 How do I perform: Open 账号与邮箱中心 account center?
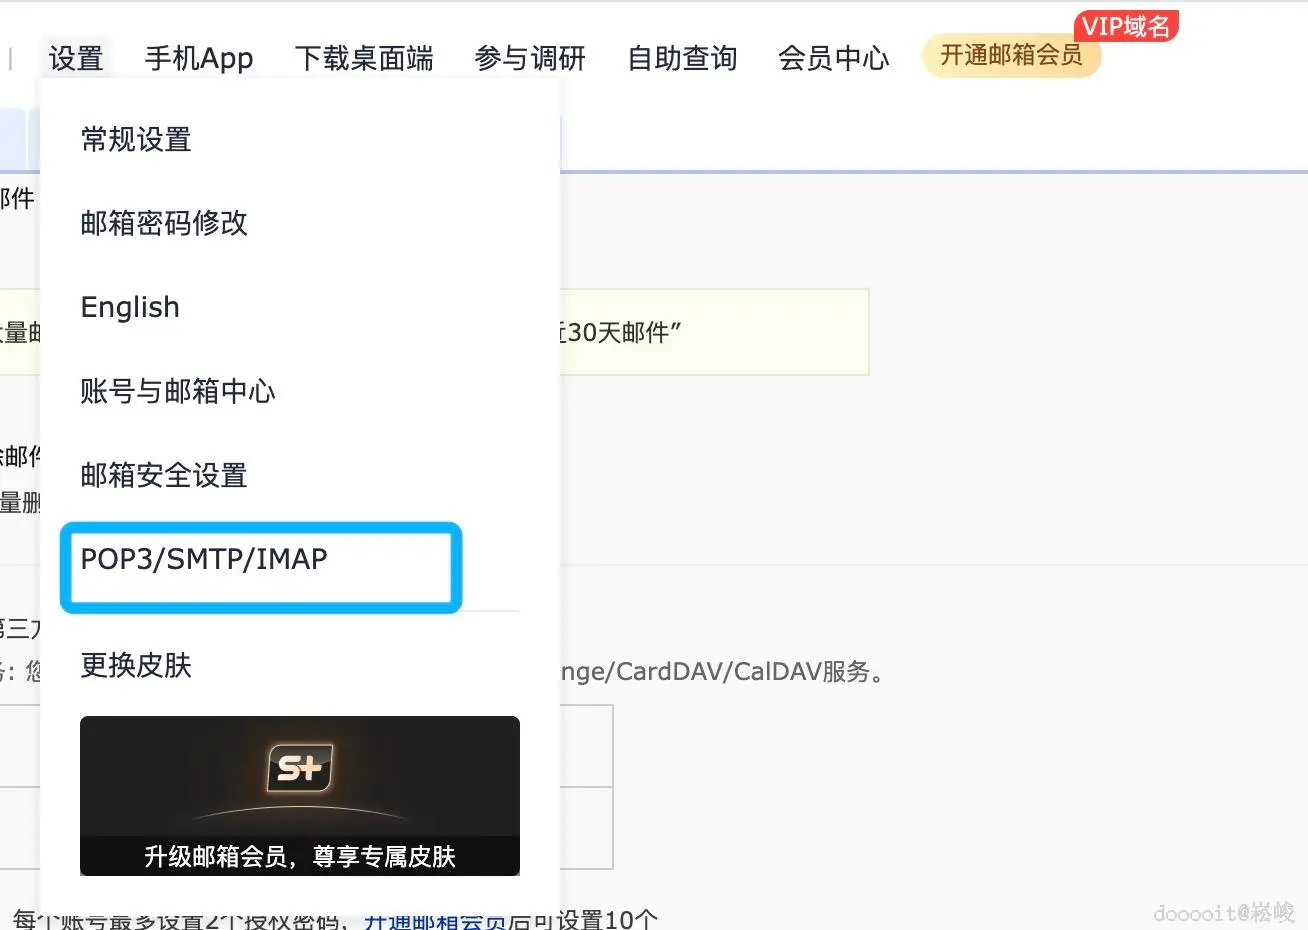click(x=177, y=392)
